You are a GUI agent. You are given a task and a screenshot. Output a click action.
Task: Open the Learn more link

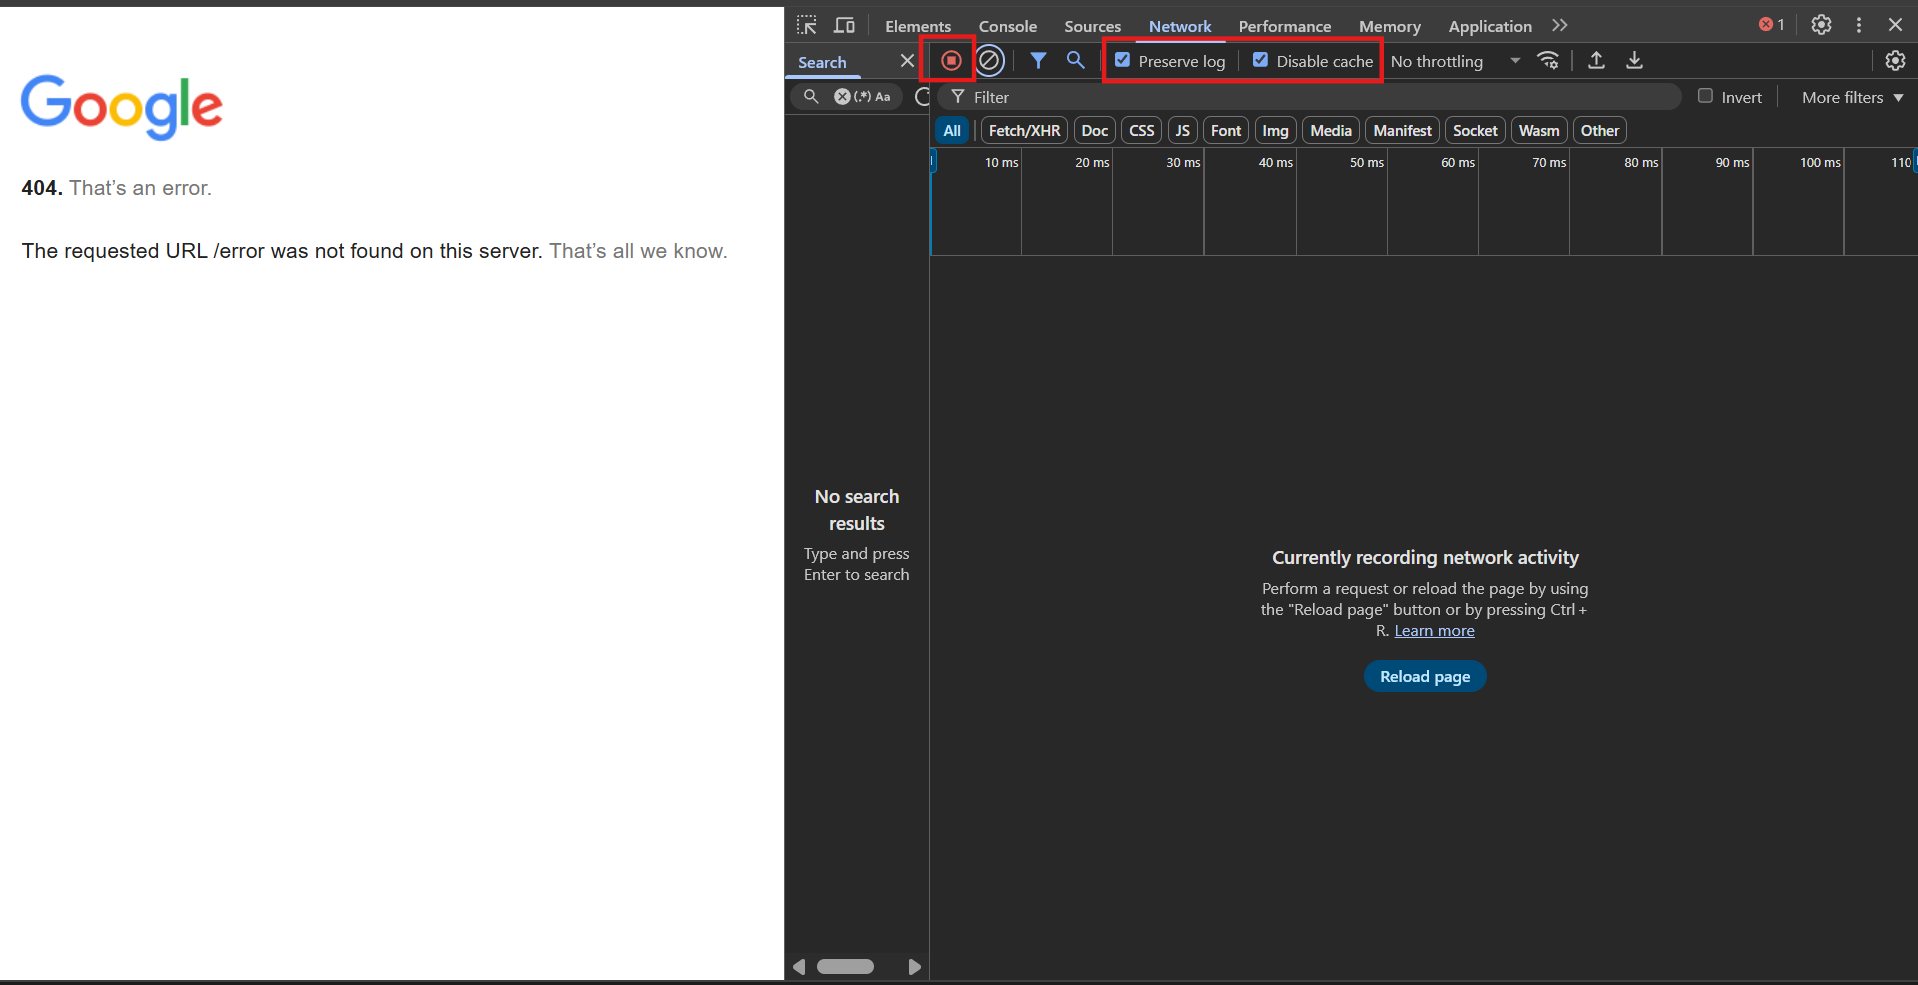click(x=1434, y=630)
